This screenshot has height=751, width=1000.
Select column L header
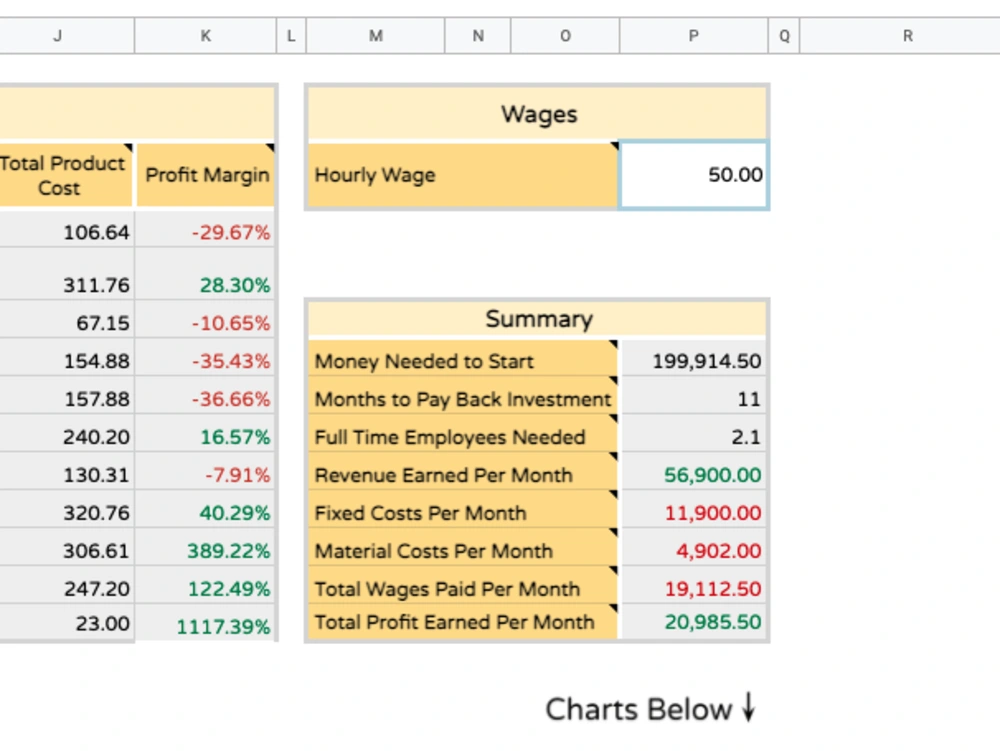coord(291,36)
